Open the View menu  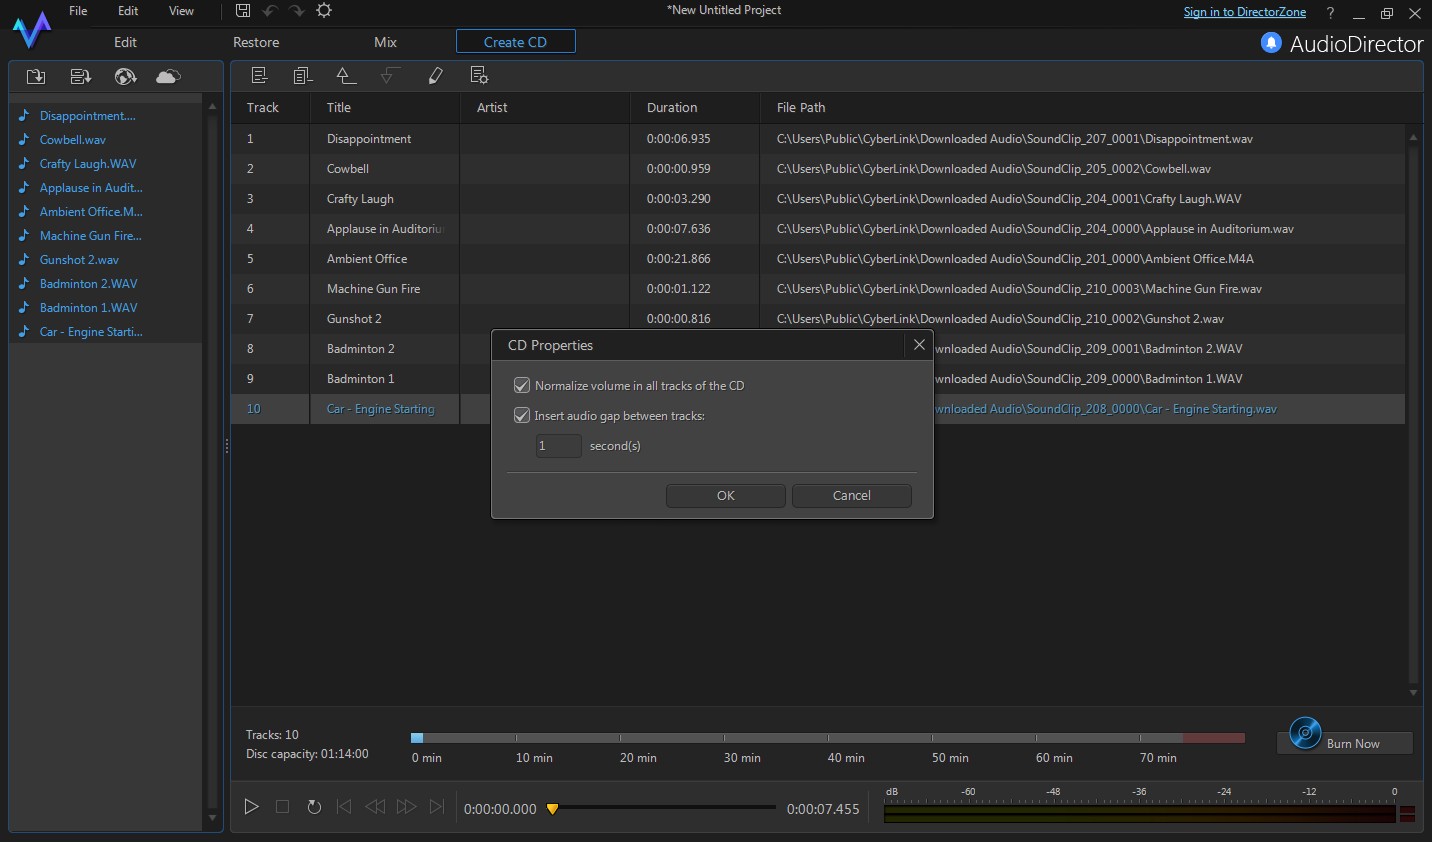point(180,11)
